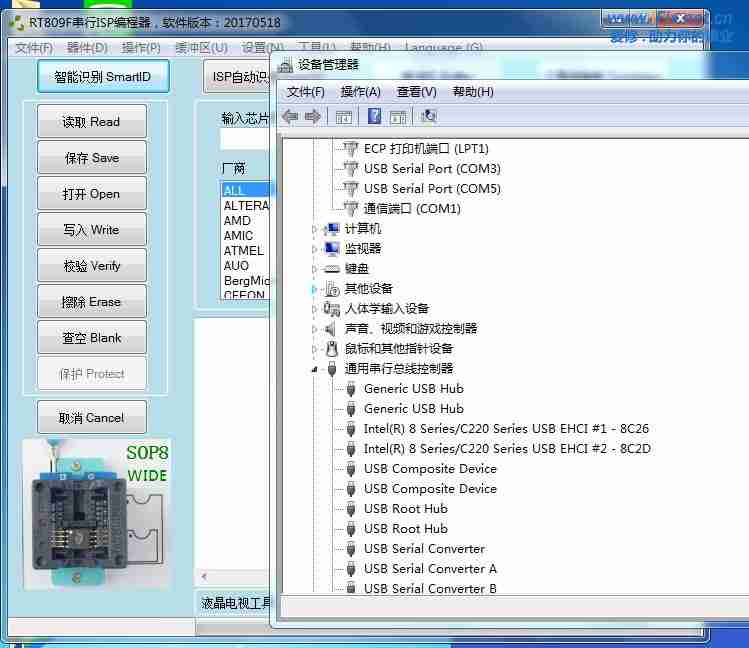Expand 鼠标和其他指针设备 node

click(x=314, y=349)
